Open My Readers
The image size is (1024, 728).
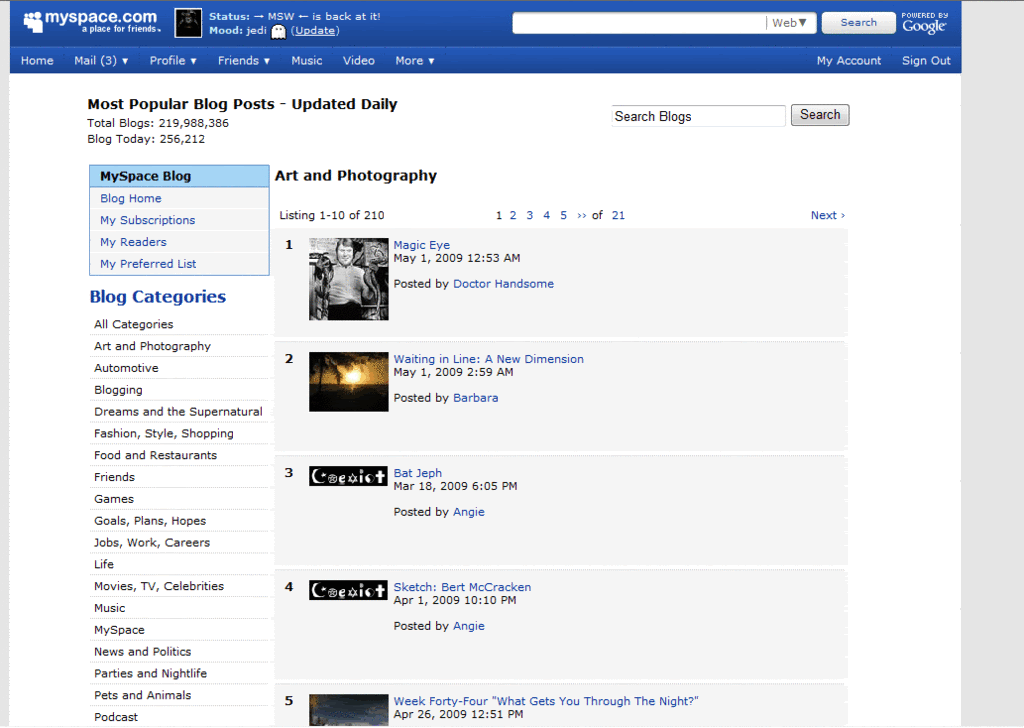(133, 242)
